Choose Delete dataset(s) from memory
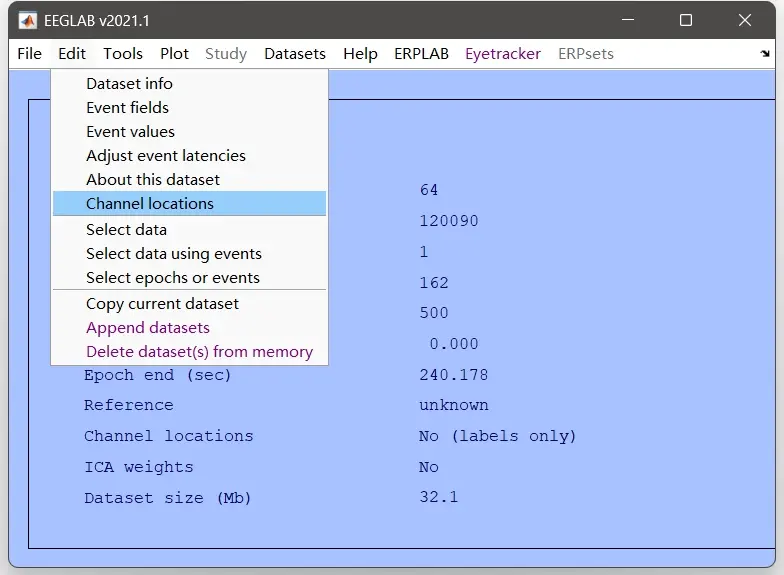The image size is (784, 575). point(190,352)
